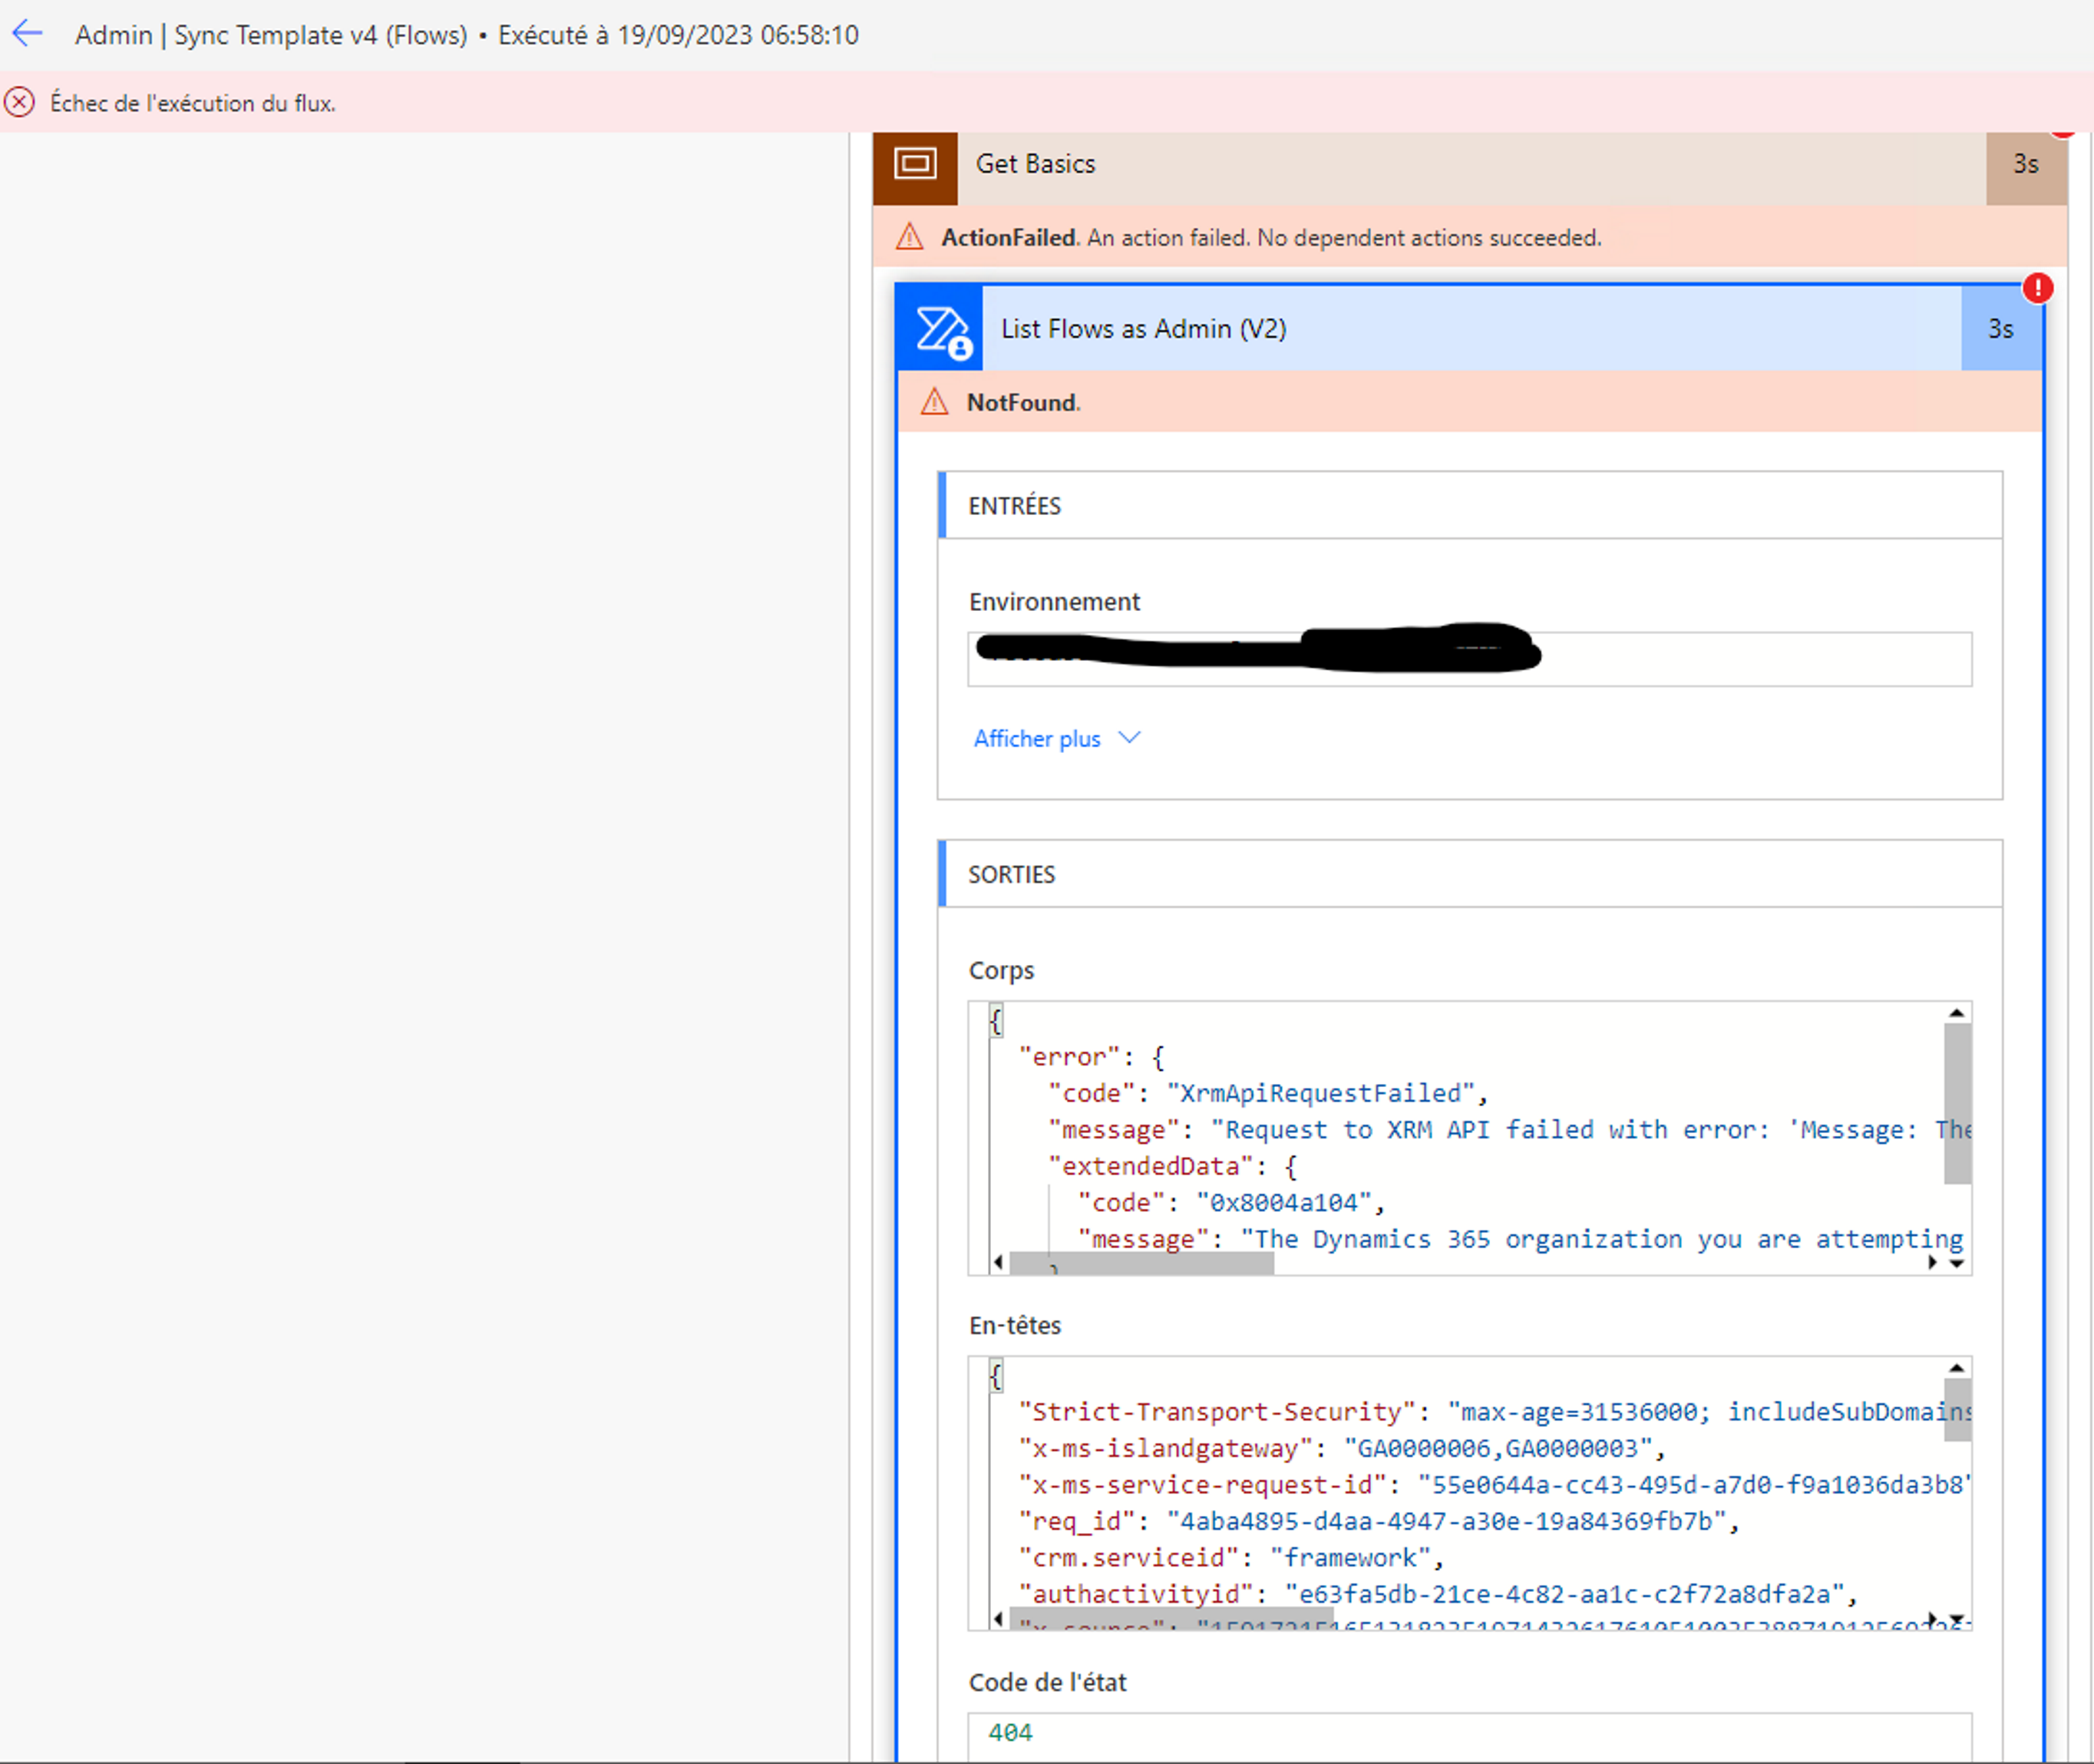
Task: Click the ActionFailed warning triangle icon
Action: click(x=909, y=237)
